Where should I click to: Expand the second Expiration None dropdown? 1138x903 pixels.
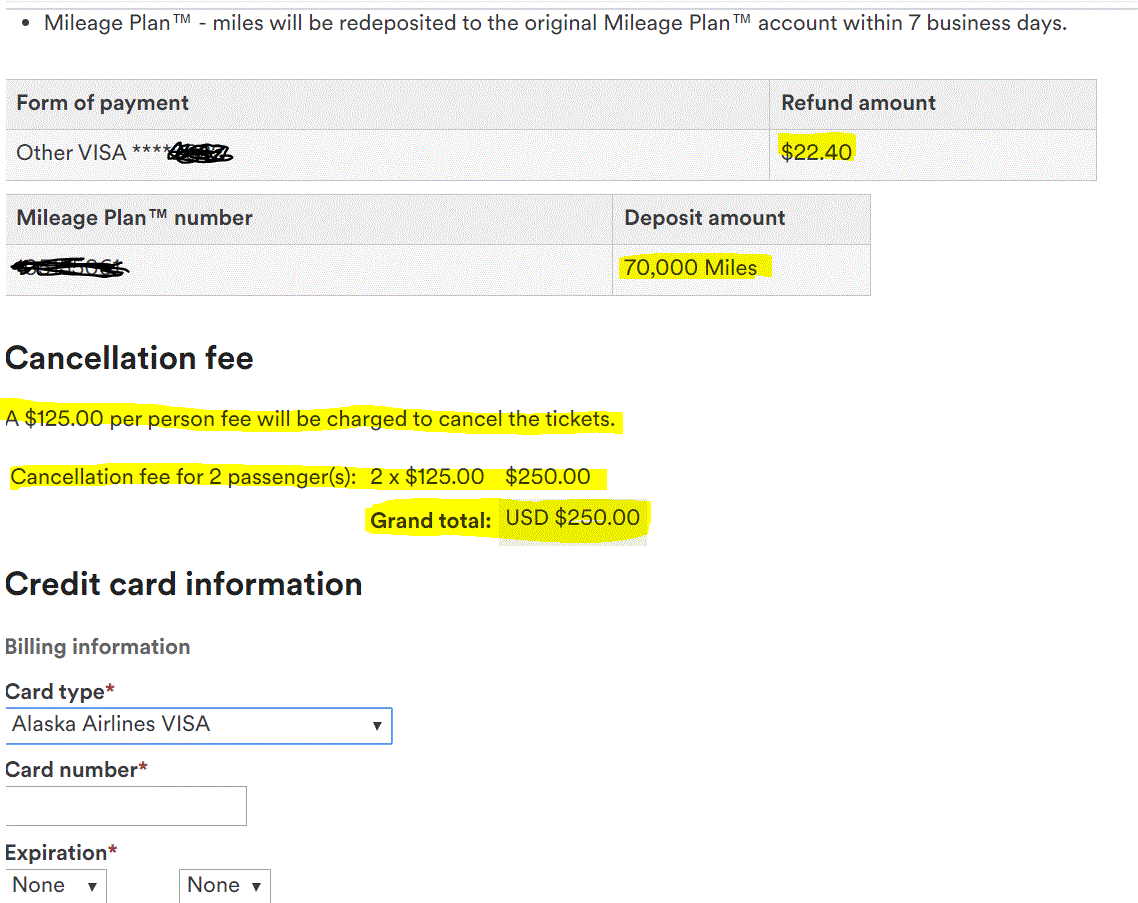pyautogui.click(x=224, y=886)
